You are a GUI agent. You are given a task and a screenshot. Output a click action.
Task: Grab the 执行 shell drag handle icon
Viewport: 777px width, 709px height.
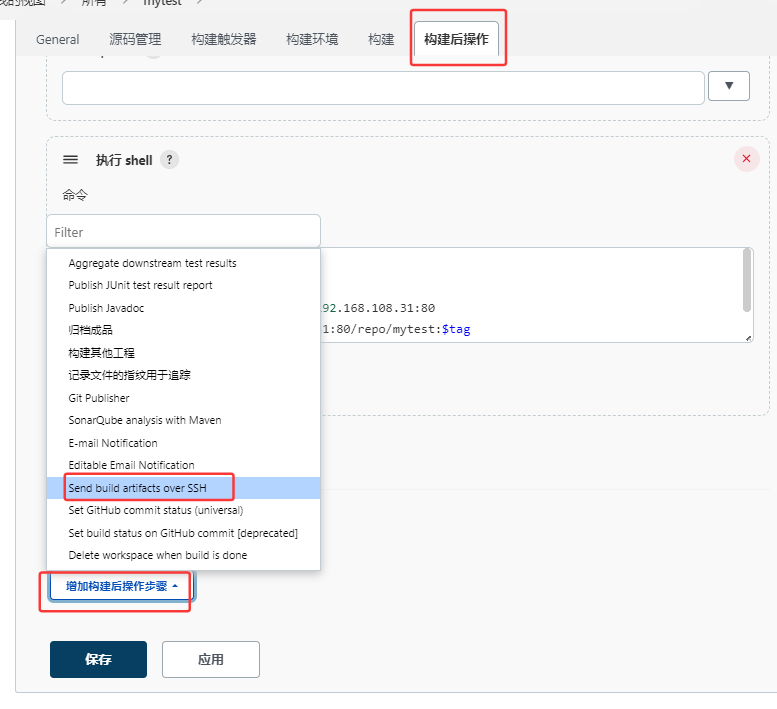coord(70,160)
